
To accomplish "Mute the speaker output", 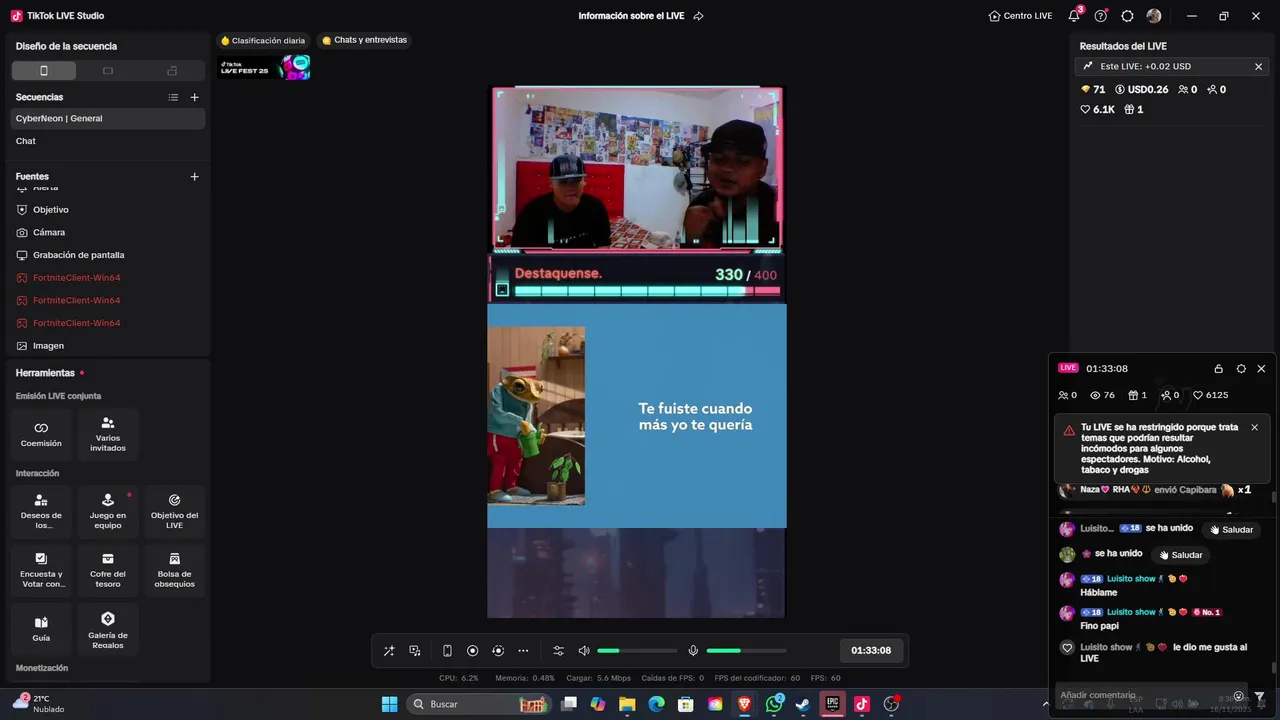I will coord(584,651).
